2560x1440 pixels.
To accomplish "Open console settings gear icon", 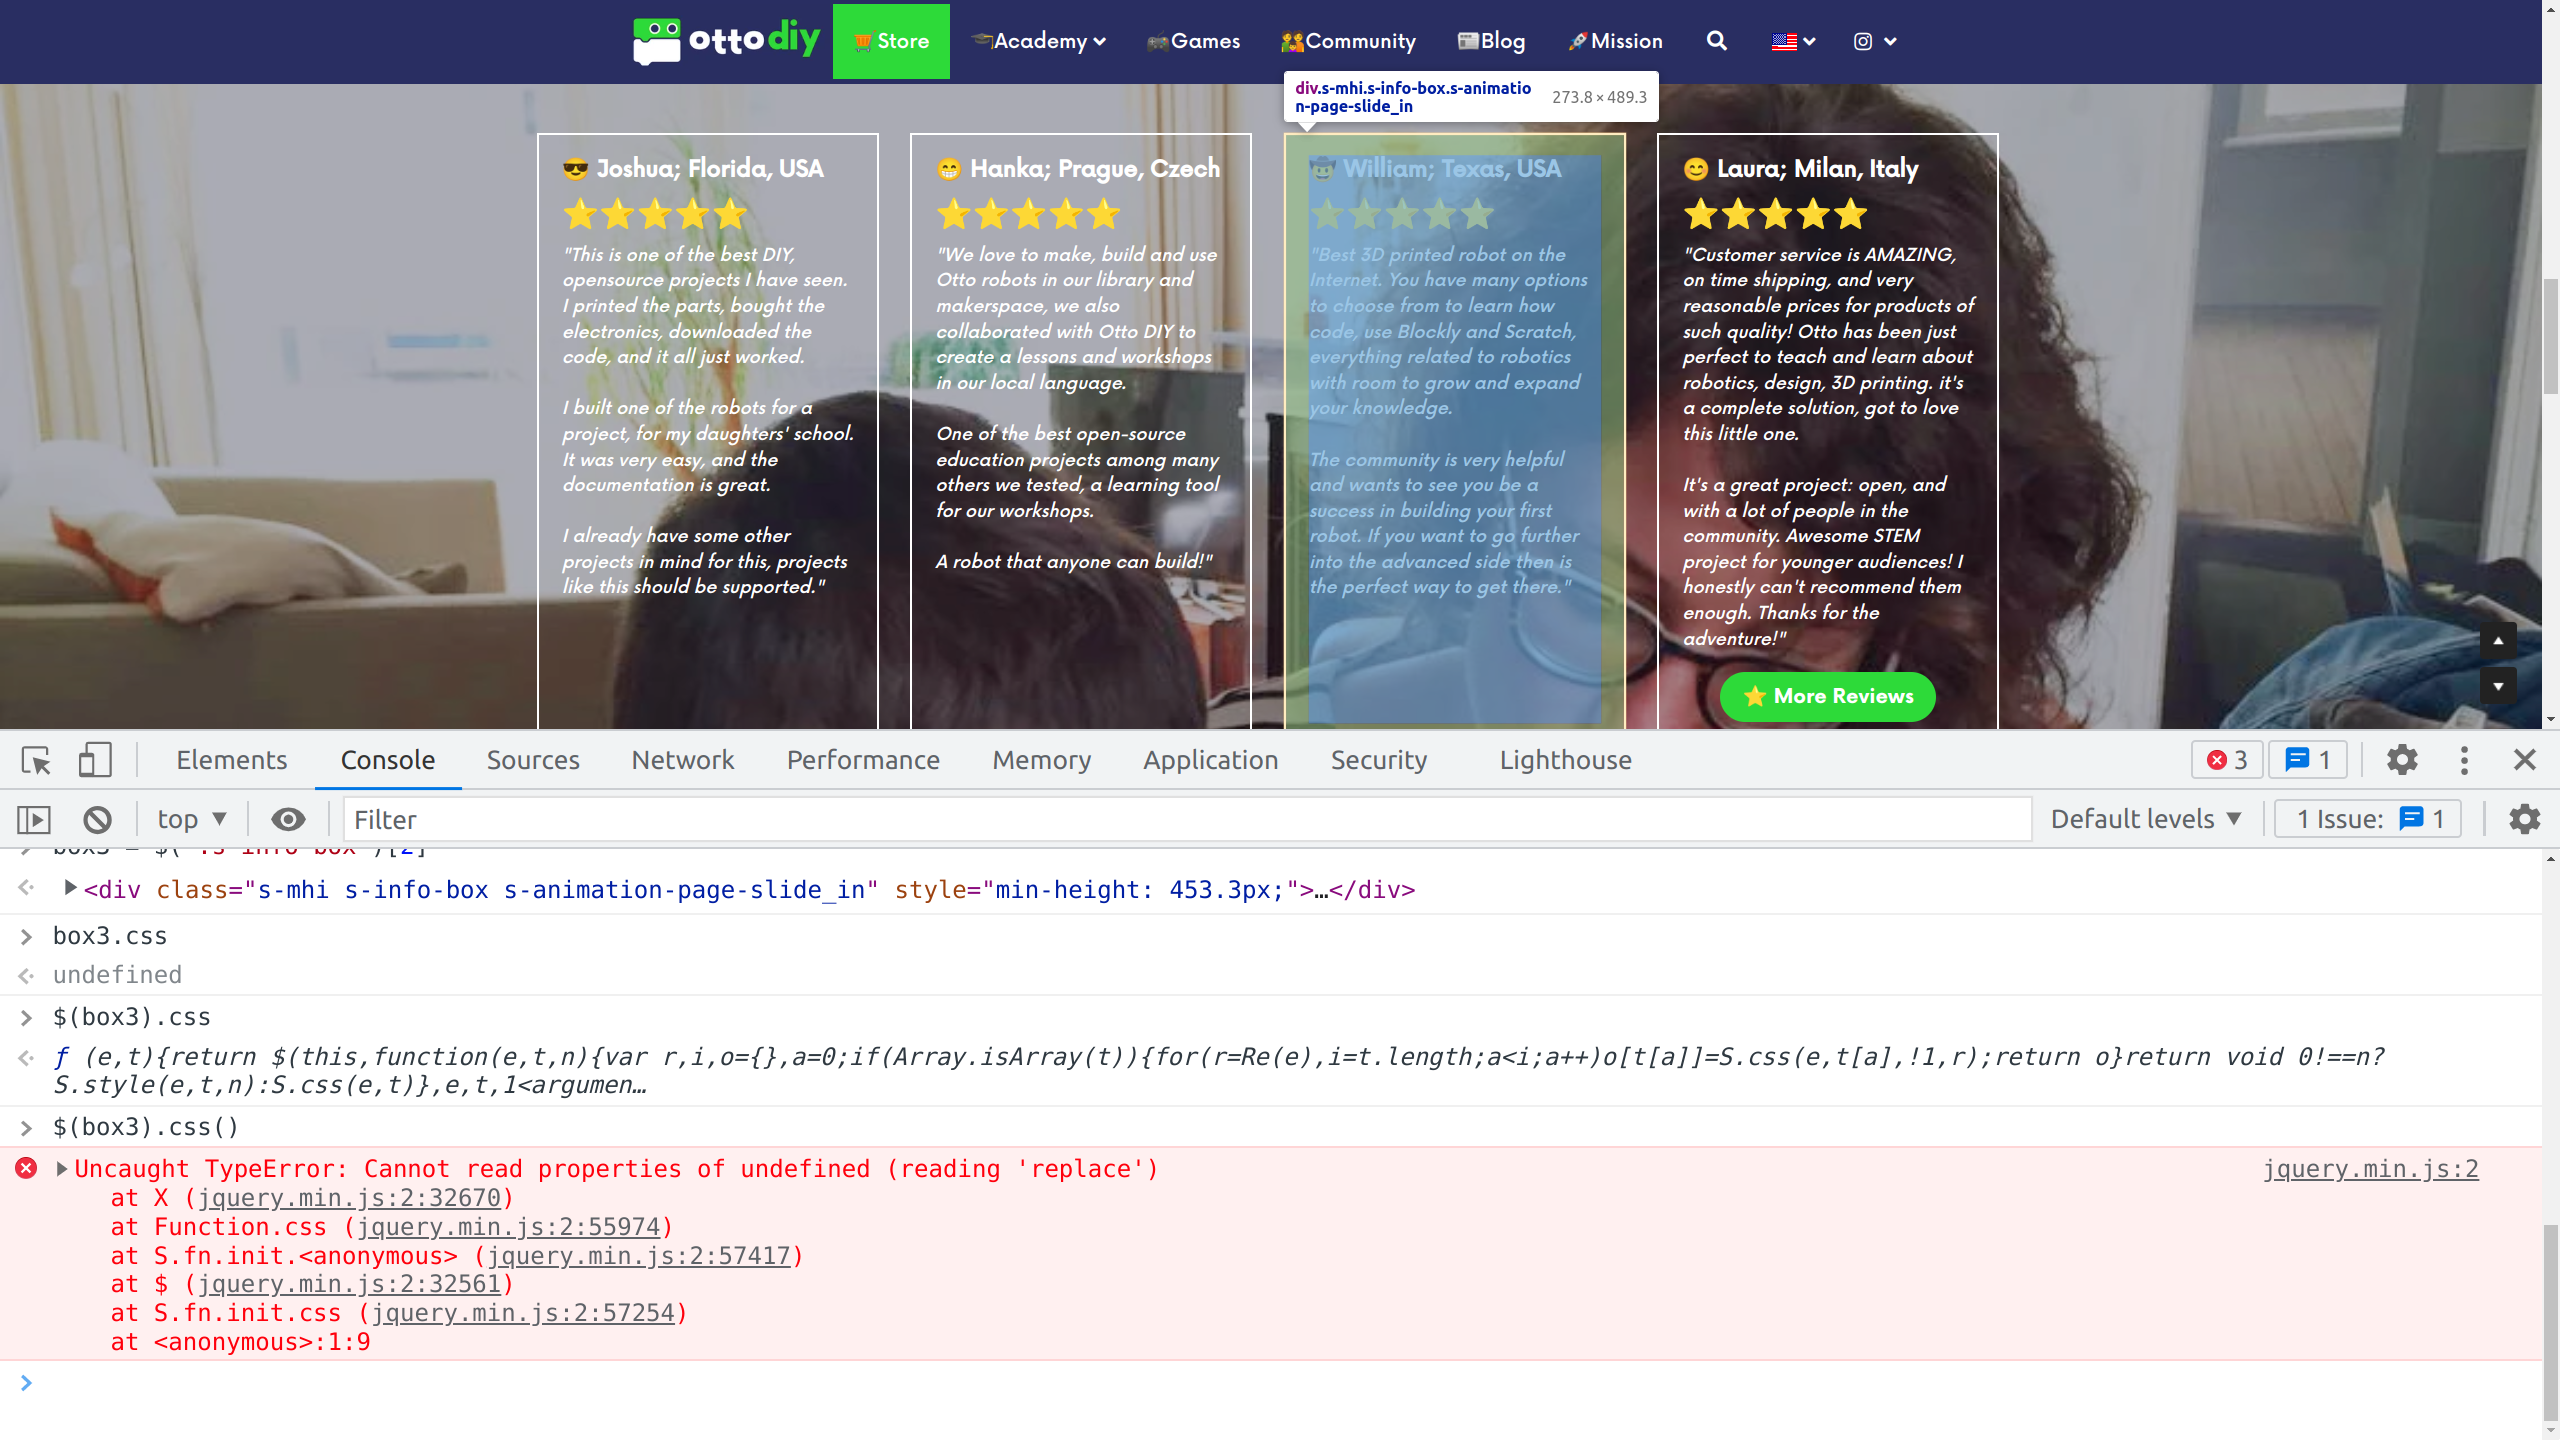I will pos(2524,820).
